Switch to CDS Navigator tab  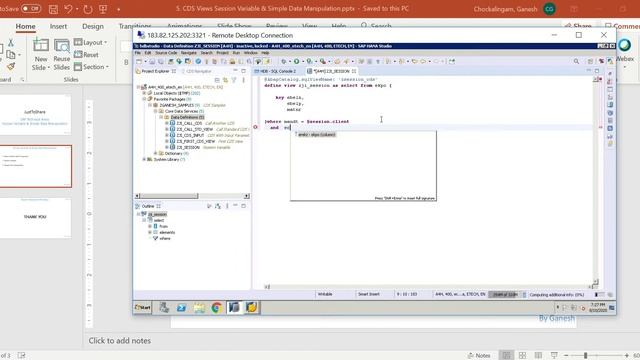(199, 71)
